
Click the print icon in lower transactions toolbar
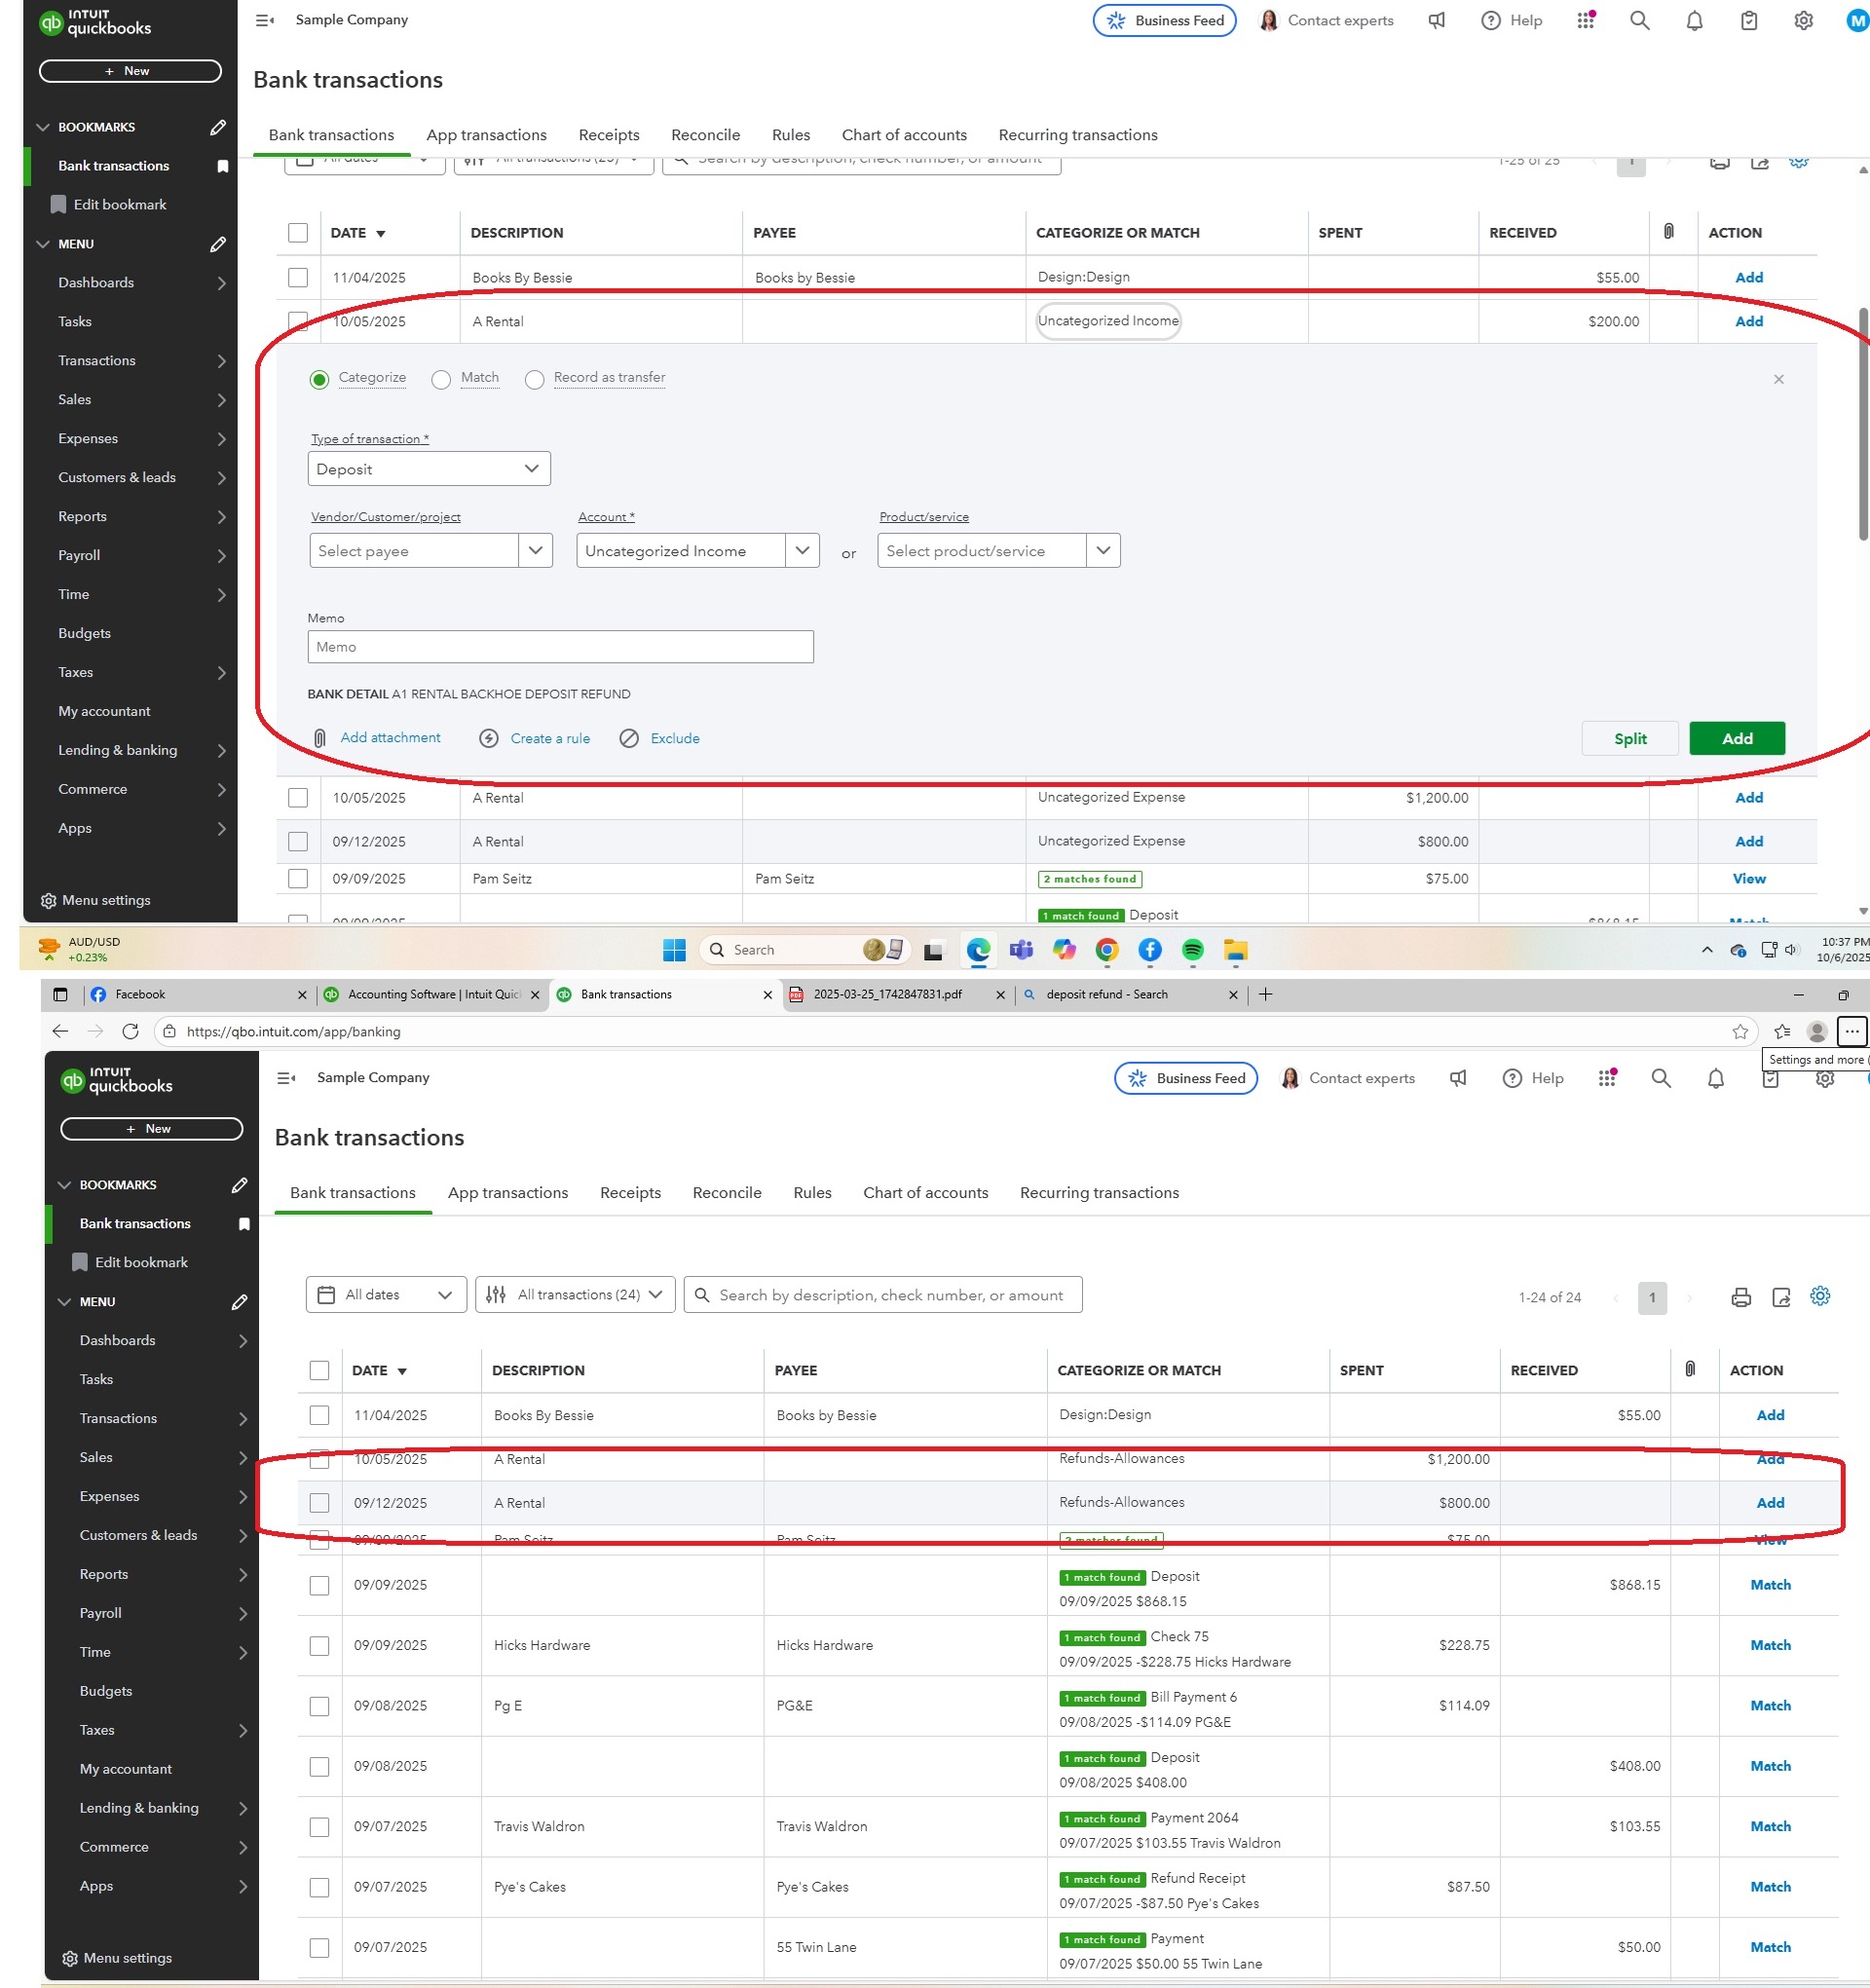click(1740, 1297)
